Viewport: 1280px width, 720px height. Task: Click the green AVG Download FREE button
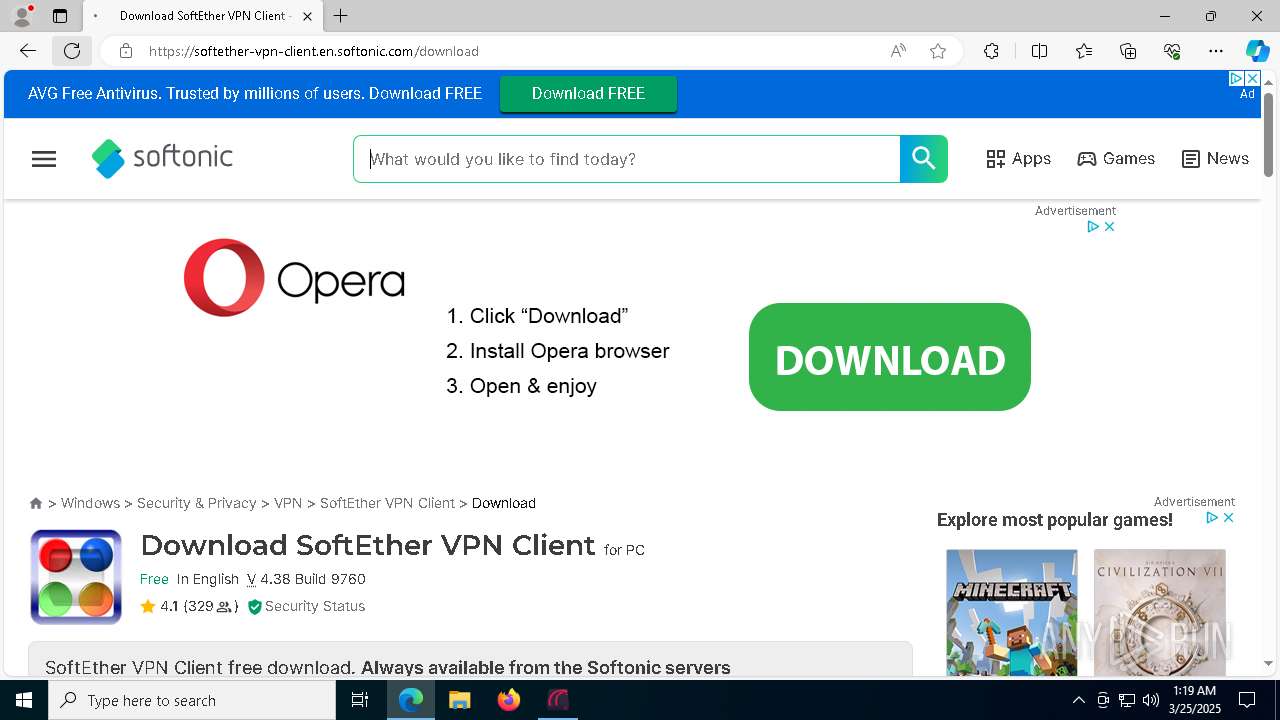coord(588,93)
